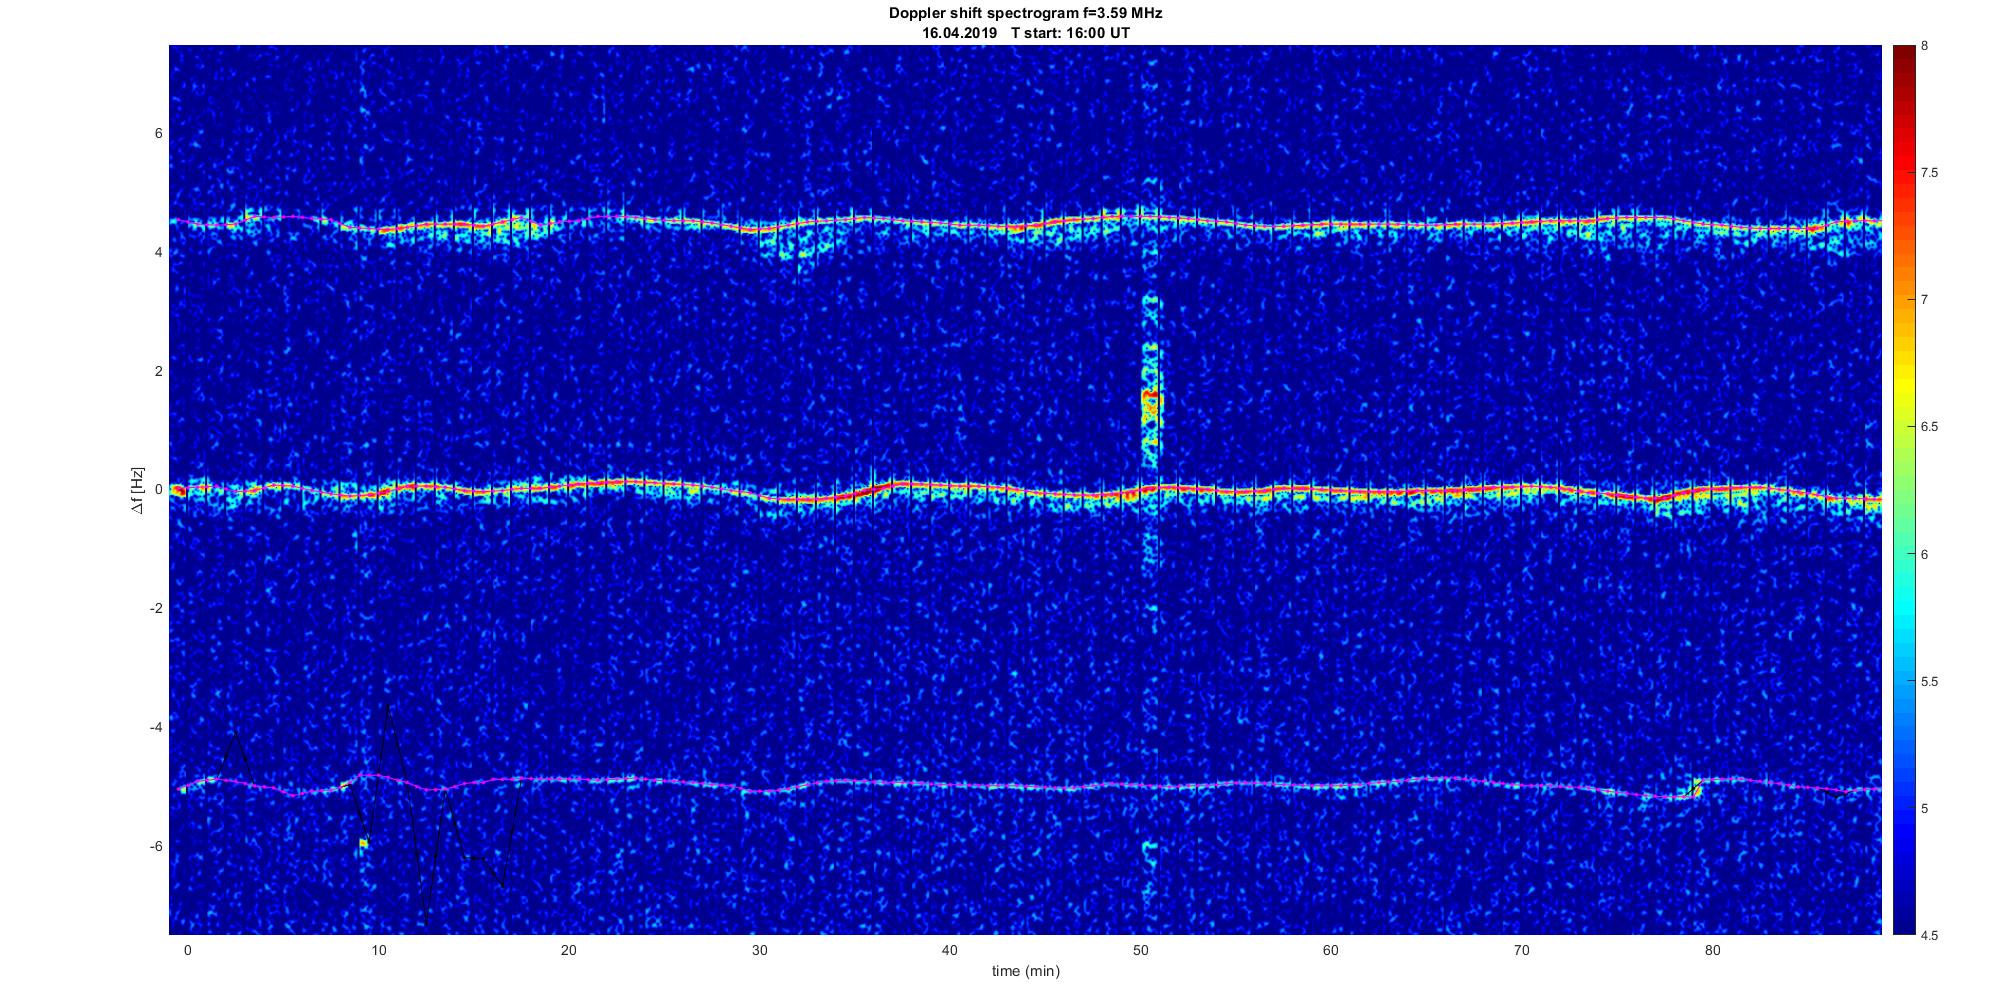Click y-axis tick label 2
This screenshot has width=2000, height=1003.
[x=158, y=371]
